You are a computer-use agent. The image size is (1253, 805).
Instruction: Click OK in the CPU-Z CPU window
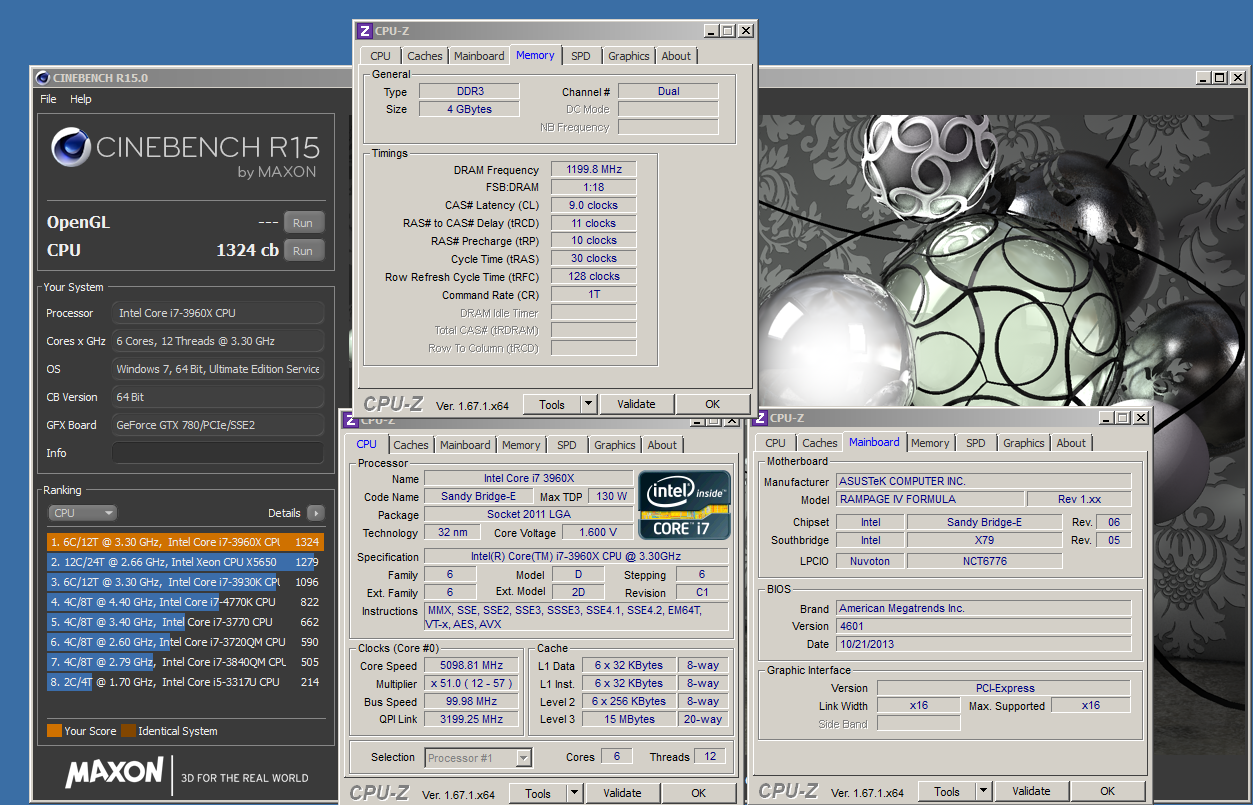tap(698, 794)
